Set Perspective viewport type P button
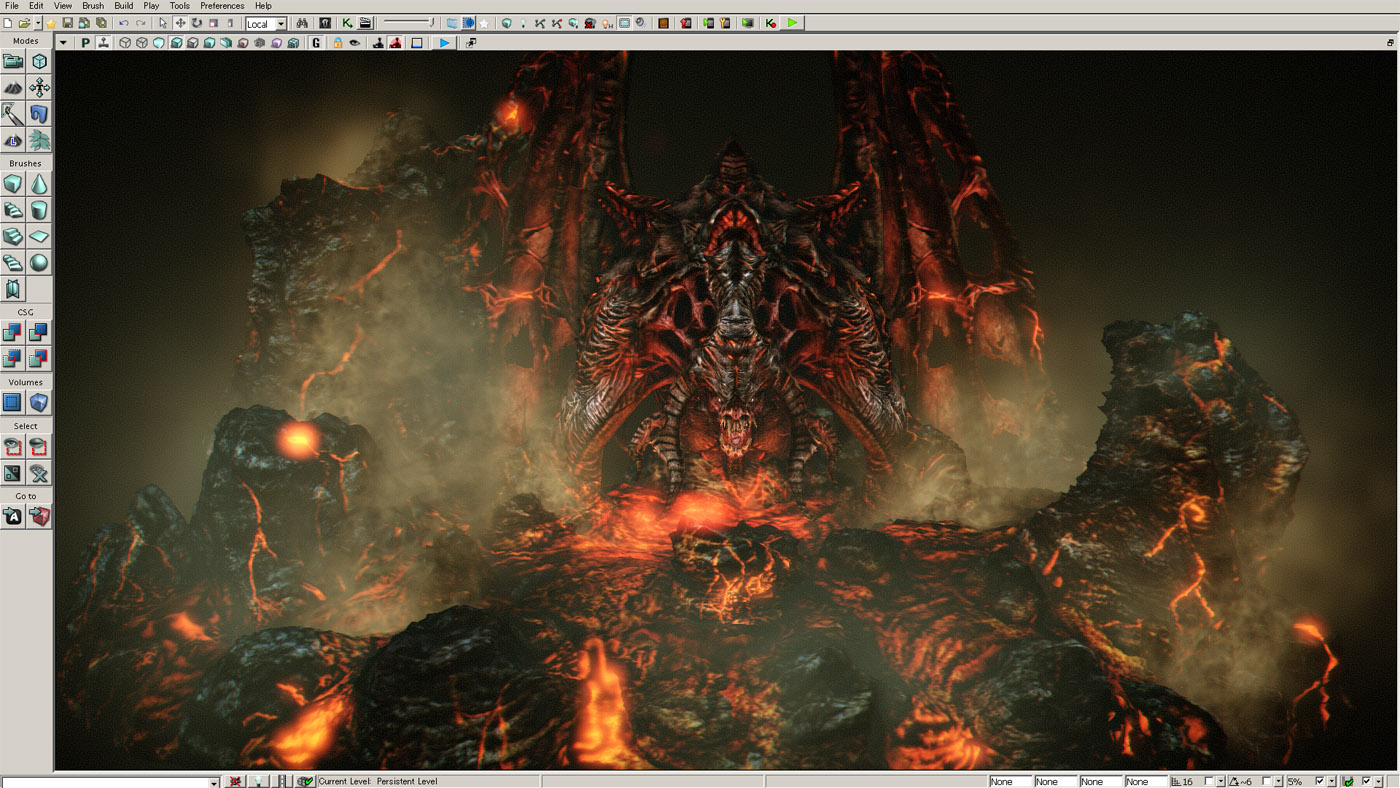 tap(85, 43)
